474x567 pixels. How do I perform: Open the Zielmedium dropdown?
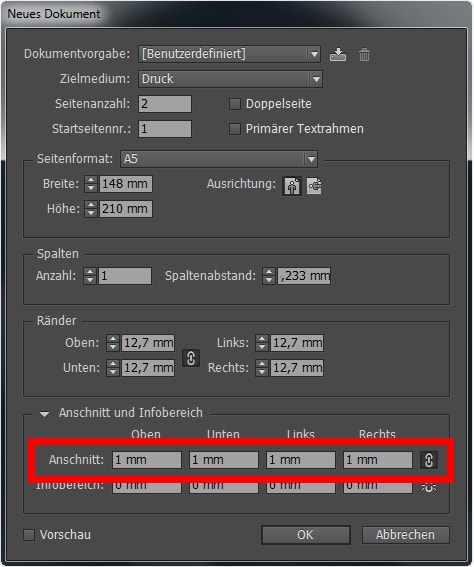(x=230, y=79)
